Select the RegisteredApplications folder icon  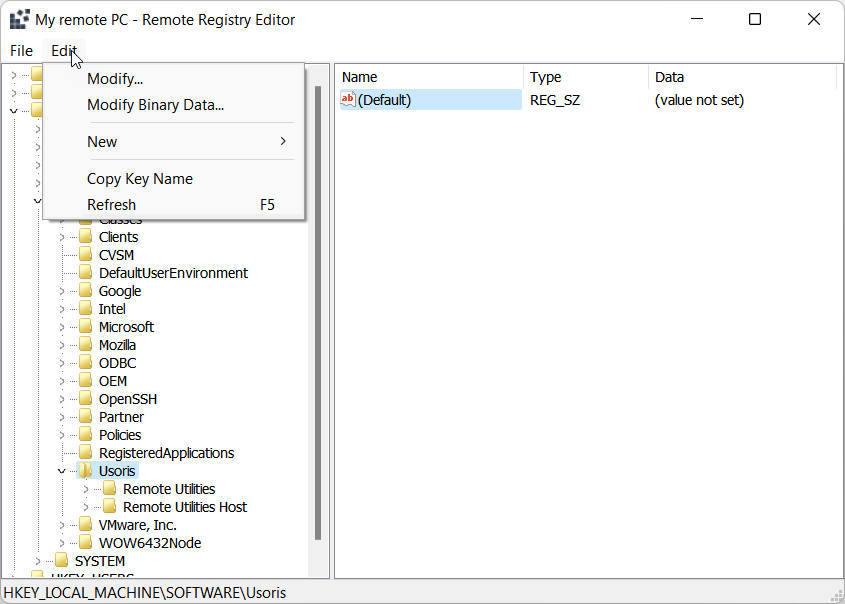click(86, 453)
